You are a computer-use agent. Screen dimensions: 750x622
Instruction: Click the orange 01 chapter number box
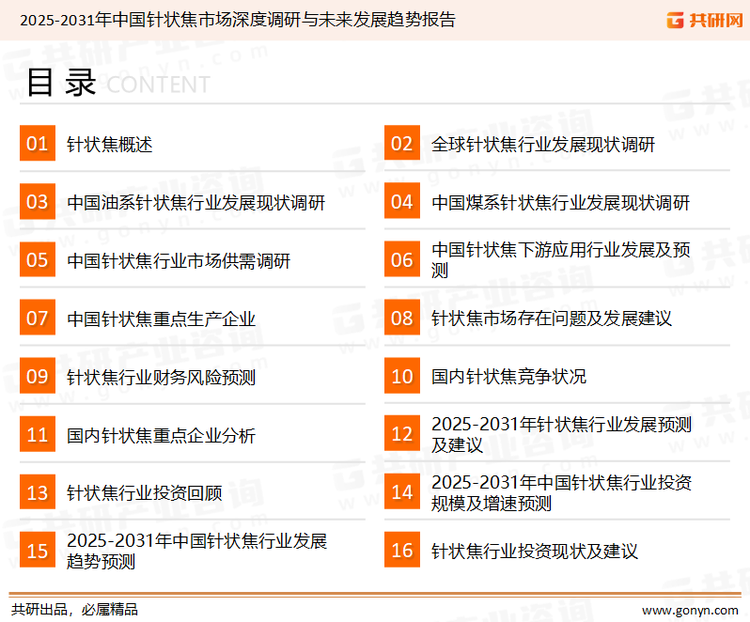pyautogui.click(x=37, y=144)
